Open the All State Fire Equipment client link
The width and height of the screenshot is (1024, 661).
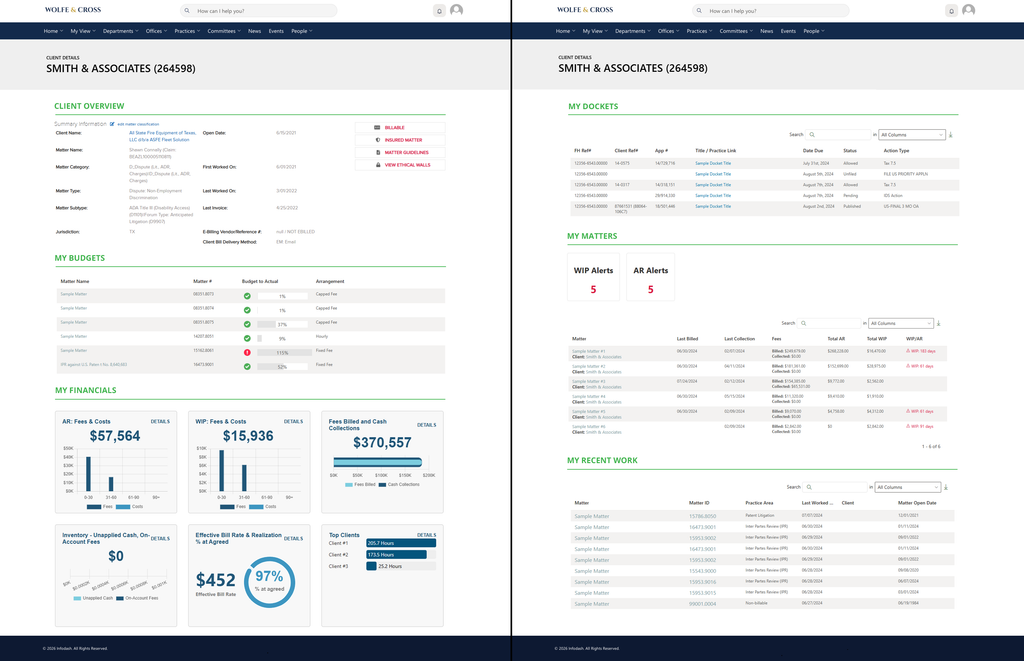tap(163, 136)
